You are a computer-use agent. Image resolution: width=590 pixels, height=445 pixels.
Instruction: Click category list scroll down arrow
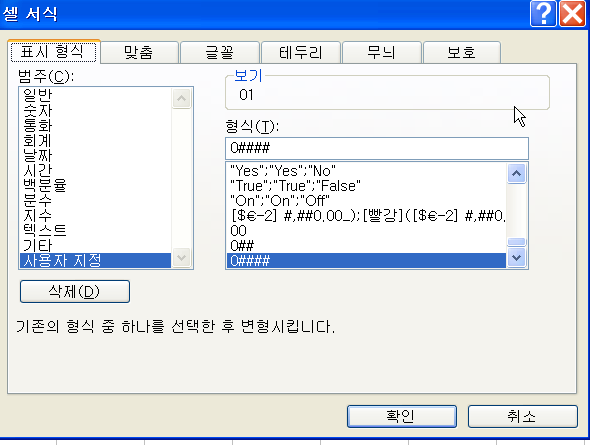click(x=181, y=258)
